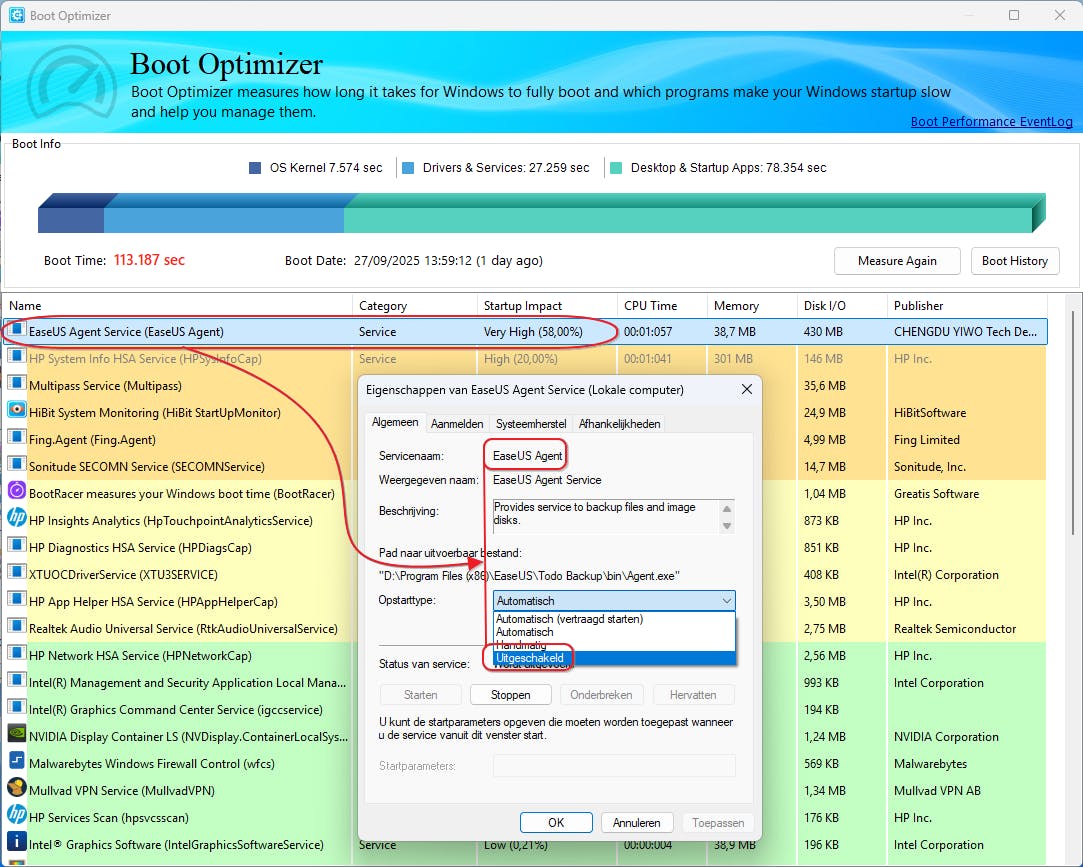Screen dimensions: 1083x867
Task: Click the Measure Again button
Action: pos(897,260)
